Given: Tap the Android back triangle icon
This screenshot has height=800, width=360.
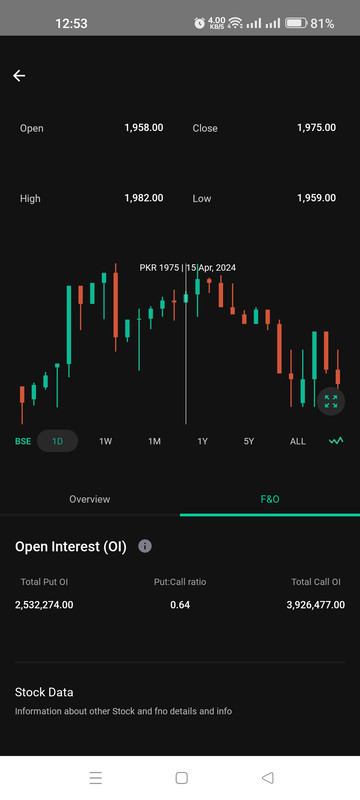Looking at the screenshot, I should [x=268, y=778].
